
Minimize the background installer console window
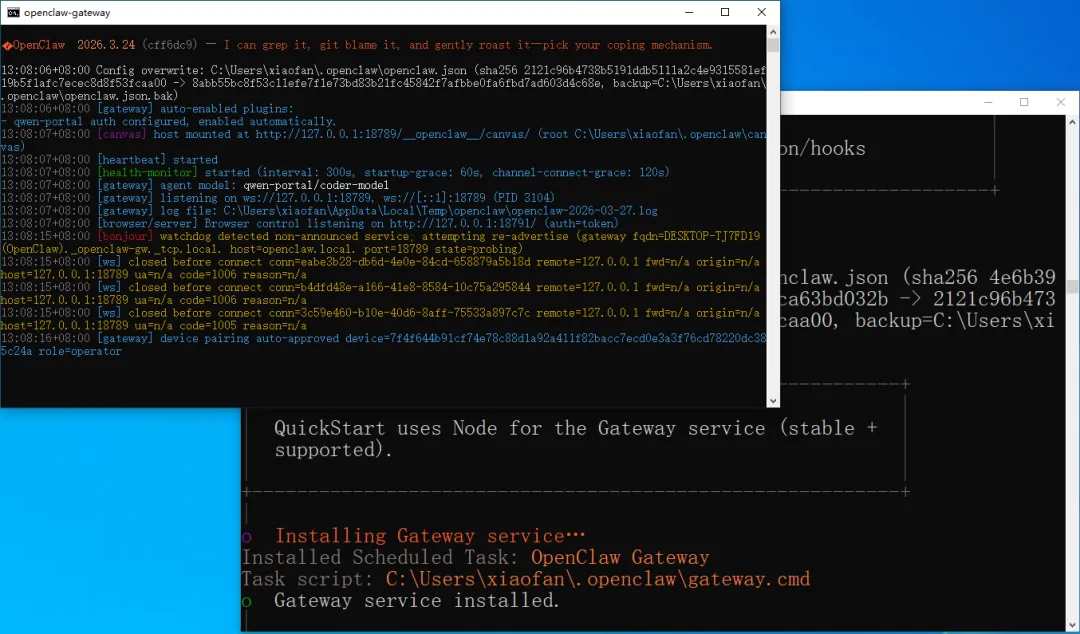[988, 103]
